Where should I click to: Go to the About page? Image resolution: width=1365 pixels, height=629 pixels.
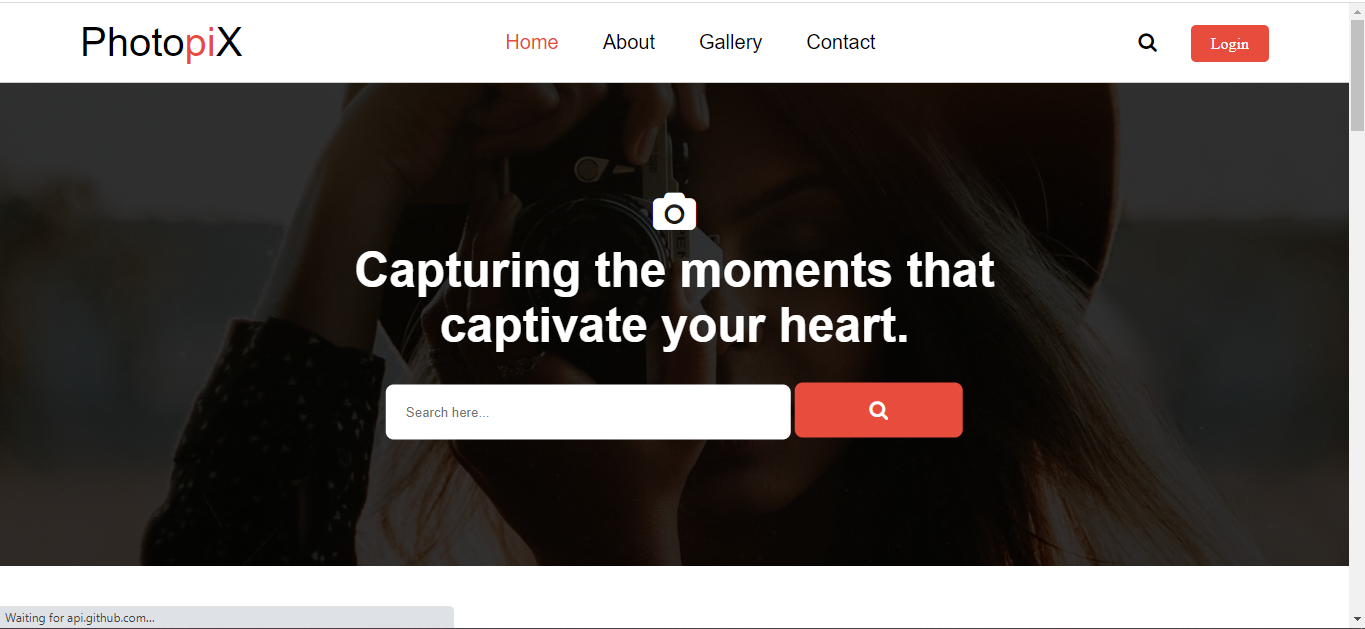pos(629,42)
